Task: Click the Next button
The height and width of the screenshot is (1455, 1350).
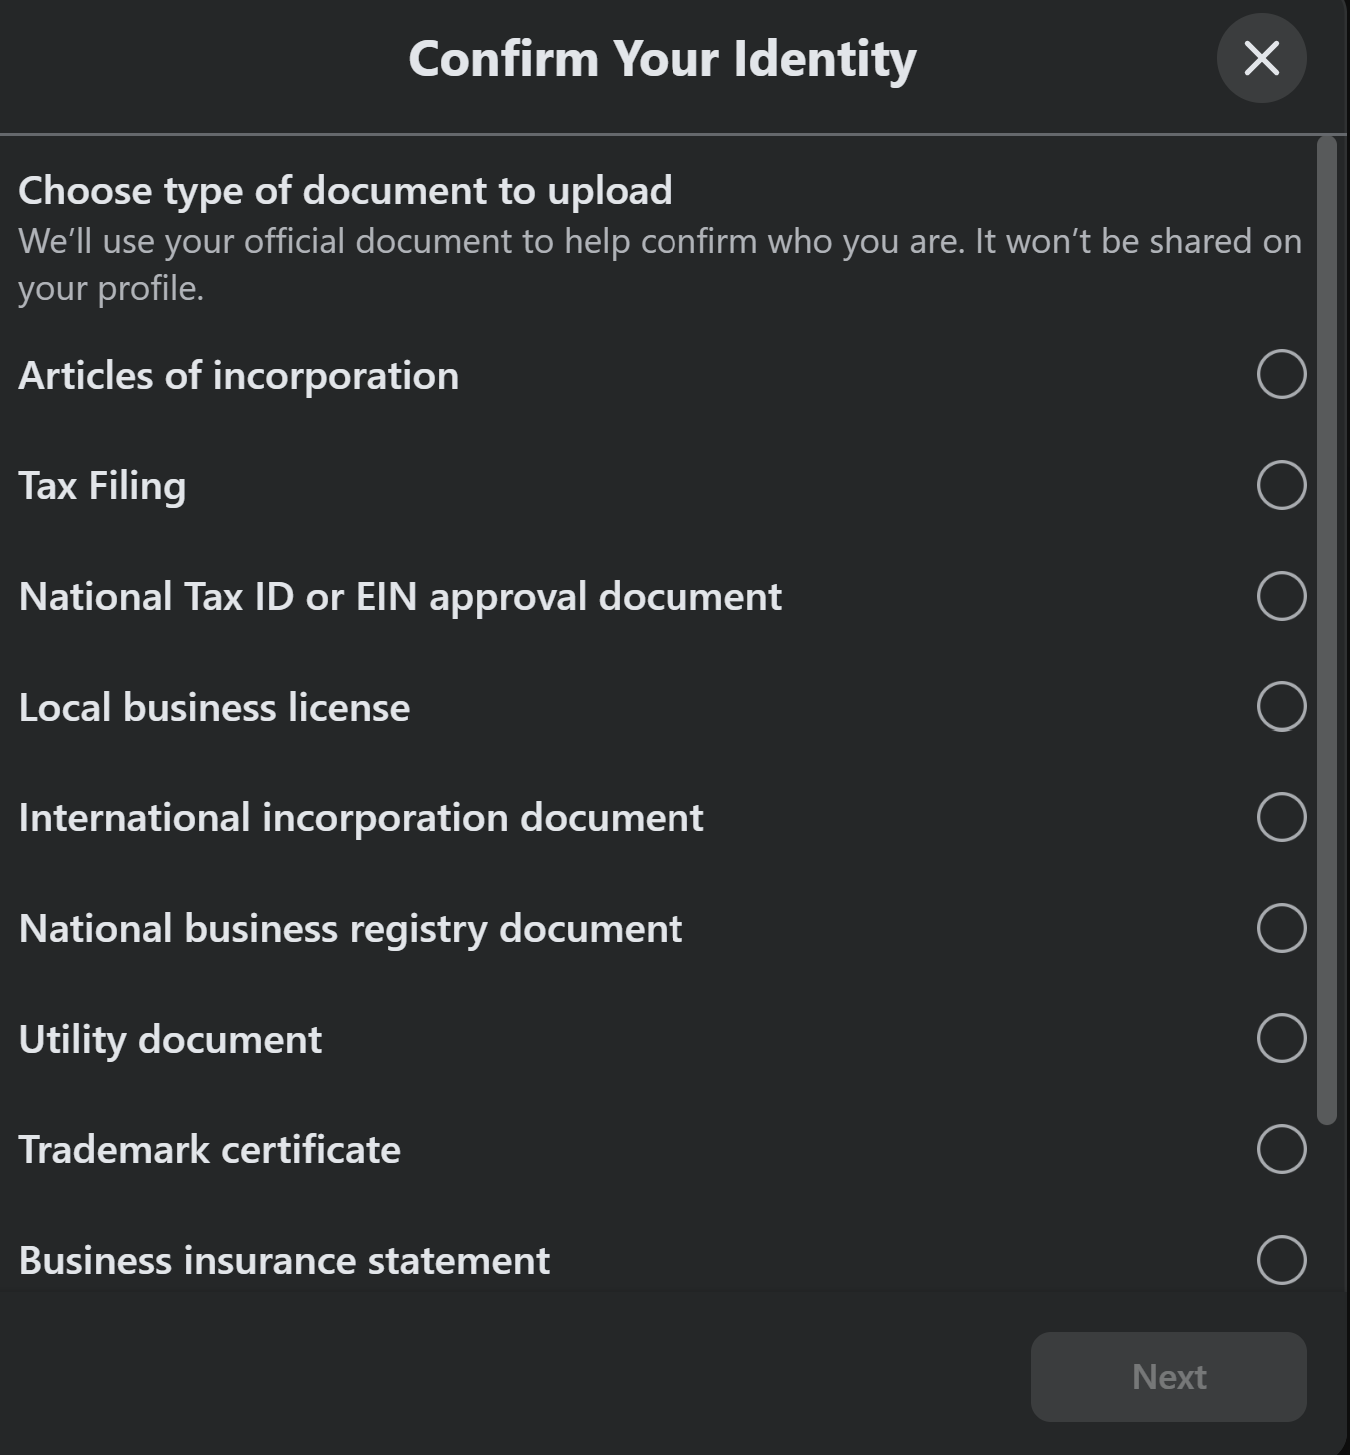Action: coord(1168,1377)
